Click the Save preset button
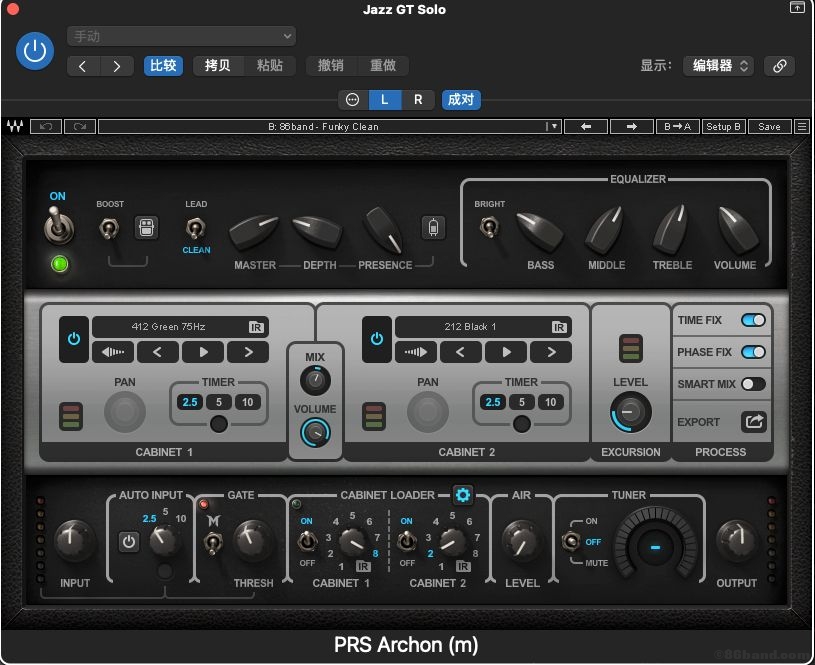The image size is (815, 665). coord(769,127)
